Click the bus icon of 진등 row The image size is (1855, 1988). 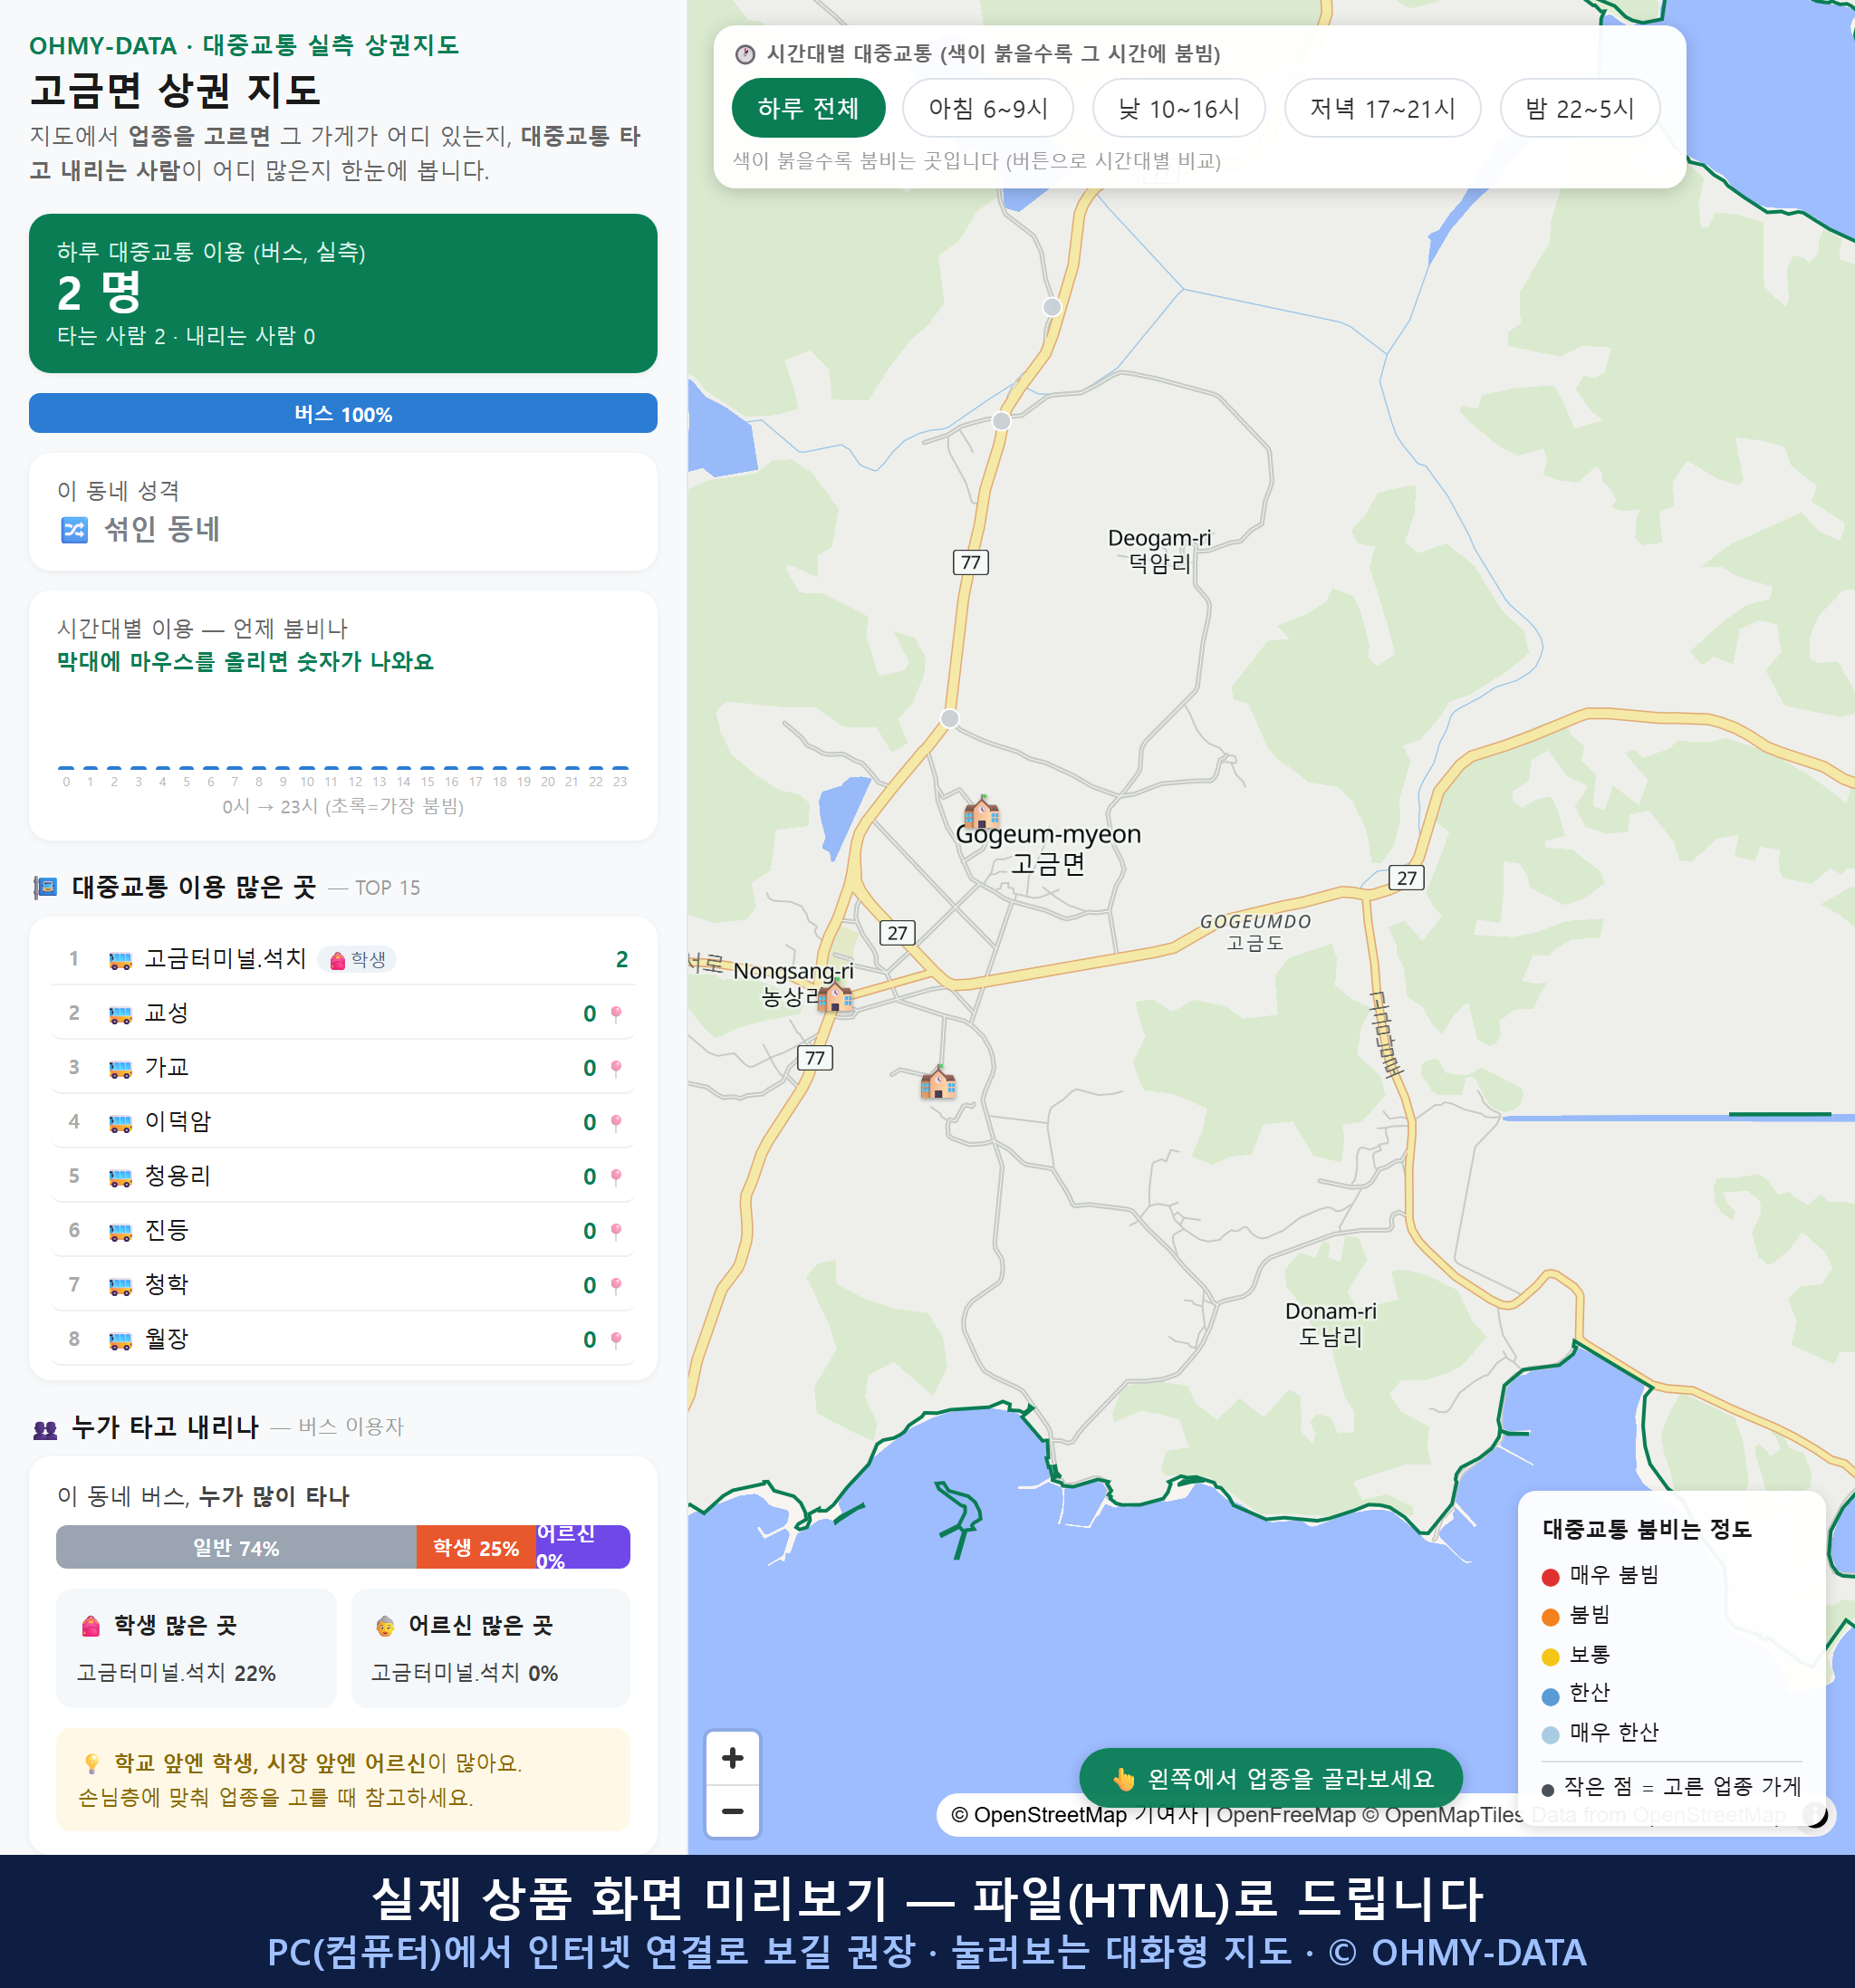point(120,1231)
